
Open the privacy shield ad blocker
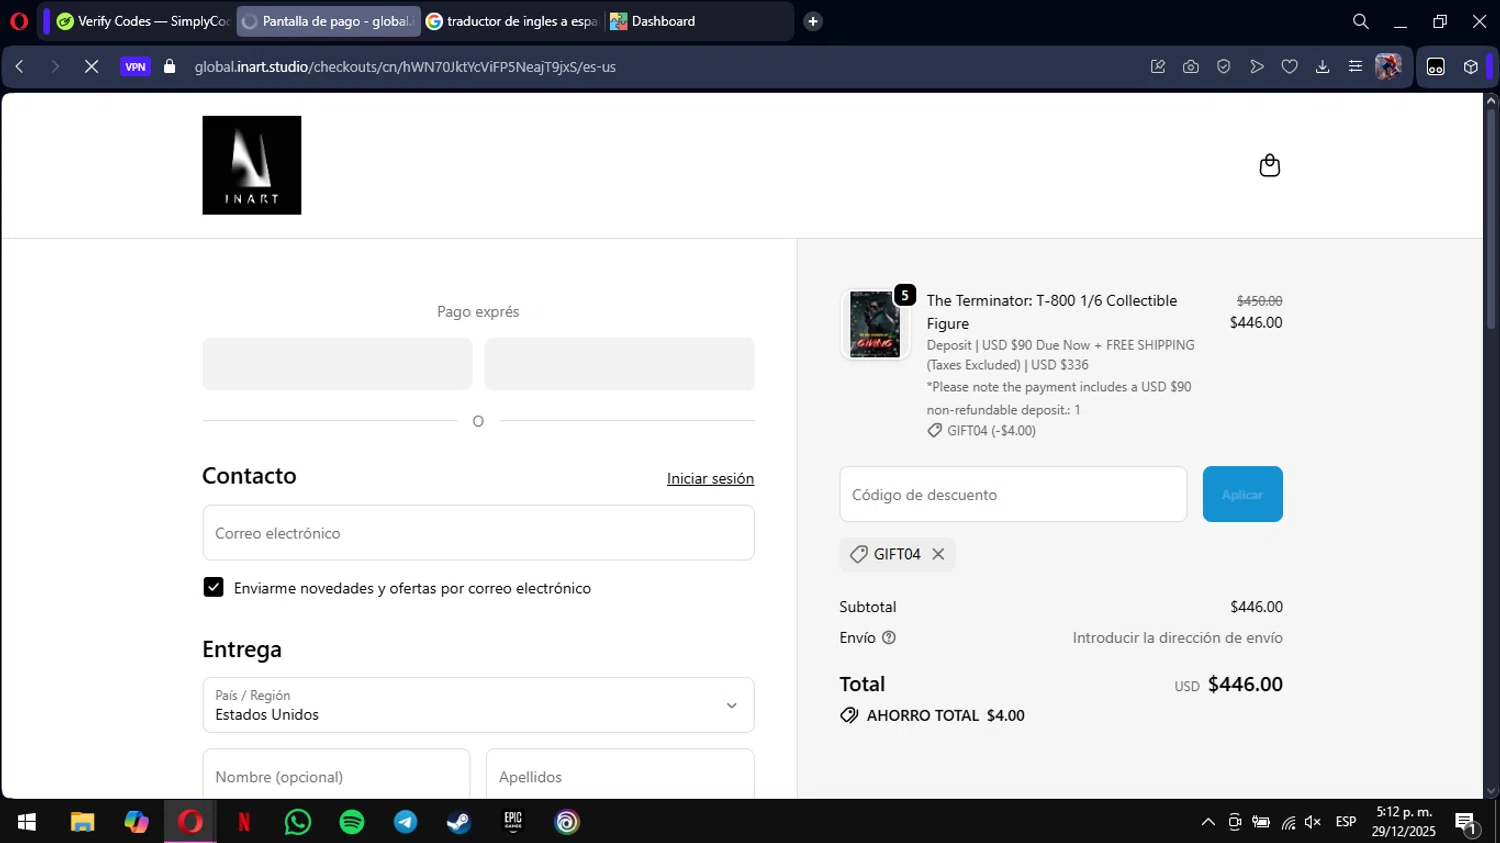pos(1224,67)
